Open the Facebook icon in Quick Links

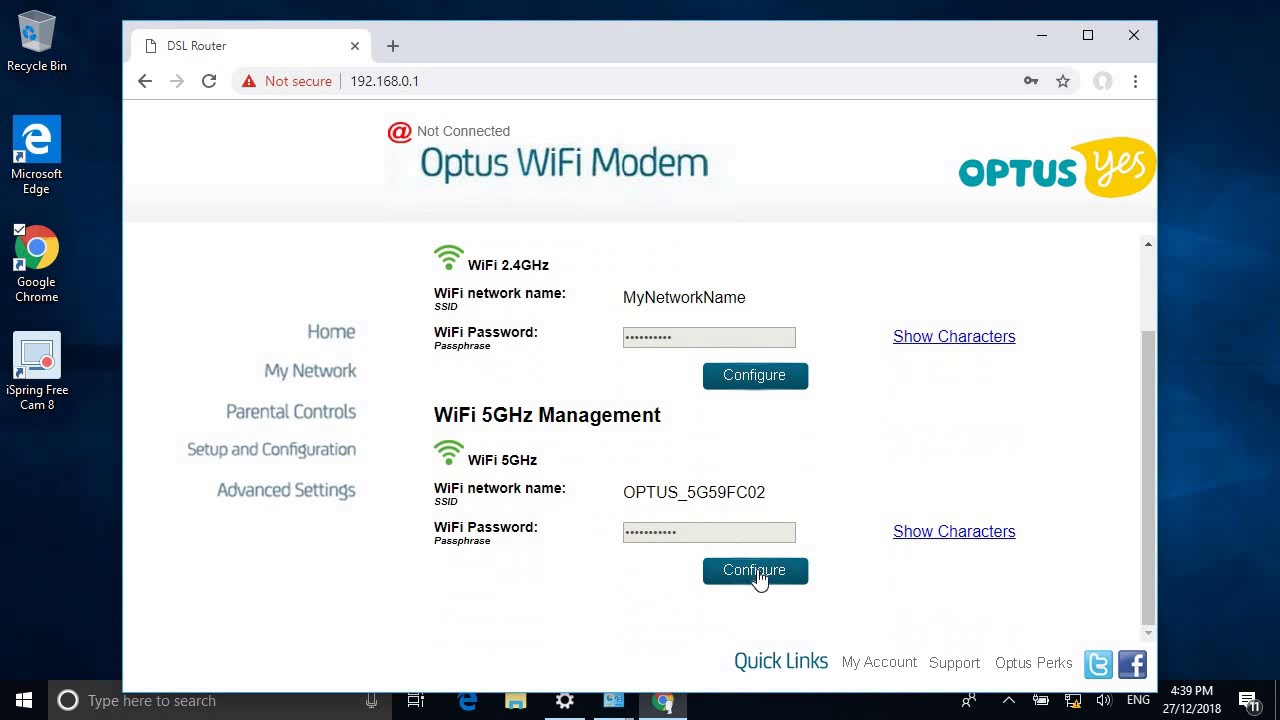(1132, 664)
